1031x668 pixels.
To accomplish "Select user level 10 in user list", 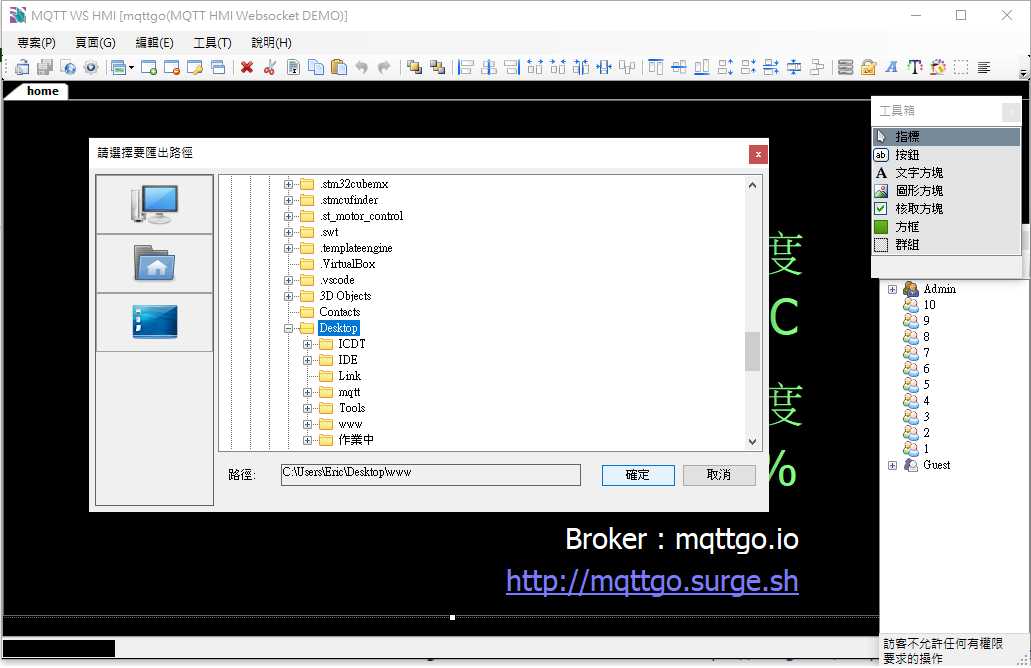I will coord(929,305).
